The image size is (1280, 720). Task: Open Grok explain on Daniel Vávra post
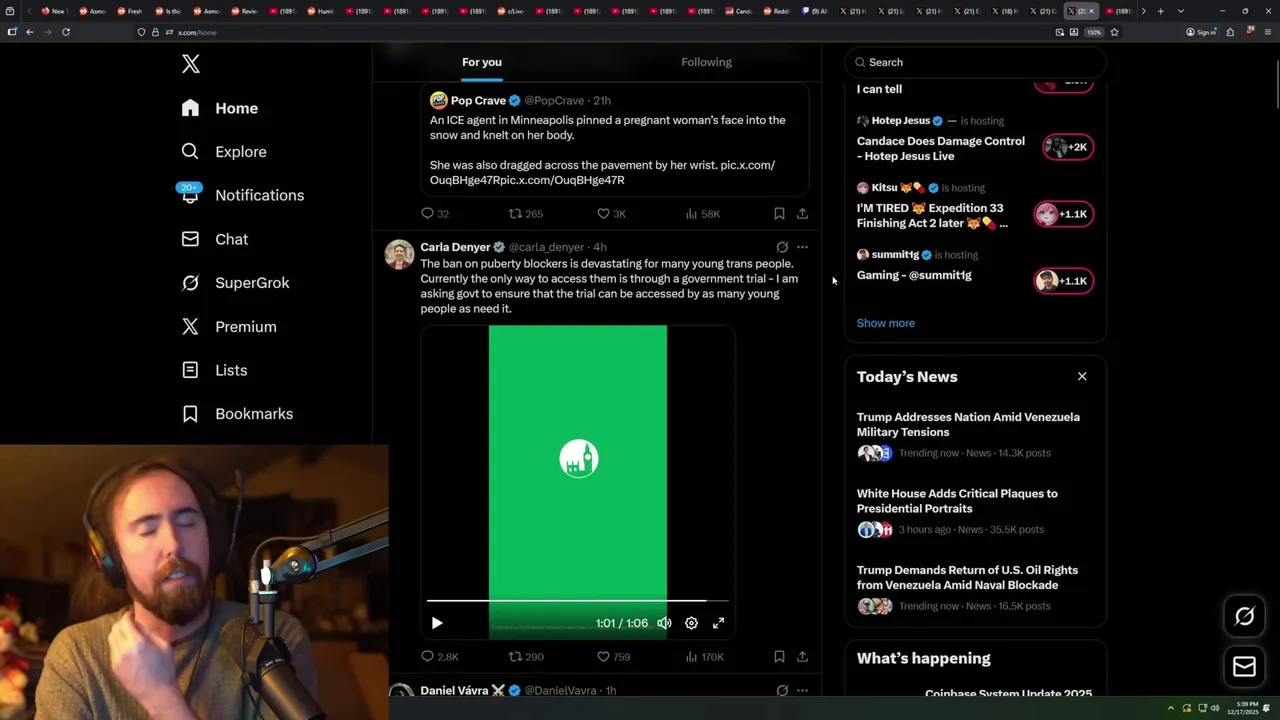[782, 690]
